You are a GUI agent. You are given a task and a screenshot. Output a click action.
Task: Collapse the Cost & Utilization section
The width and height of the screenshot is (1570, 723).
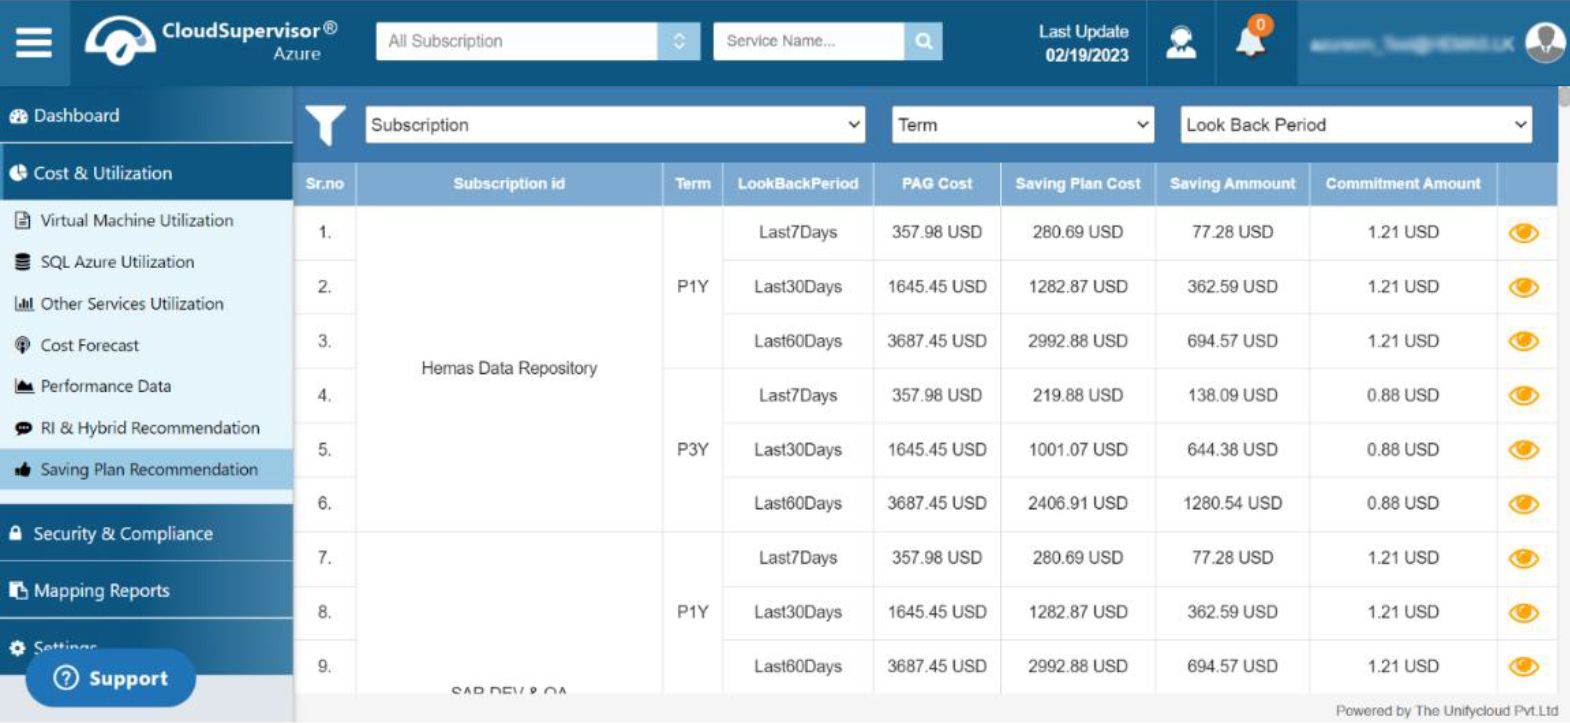coord(146,173)
